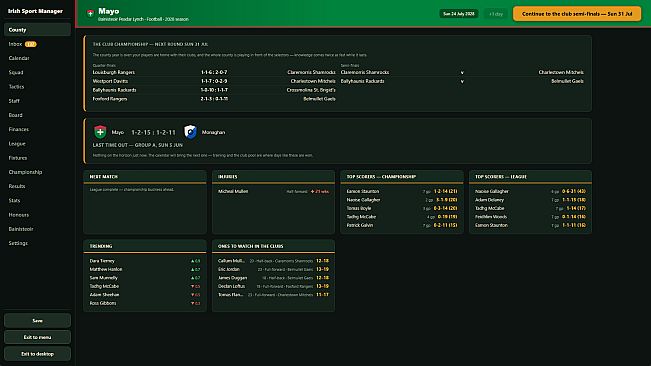The width and height of the screenshot is (651, 366).
Task: Click the green up arrow for Dara Tierney
Action: 192,261
